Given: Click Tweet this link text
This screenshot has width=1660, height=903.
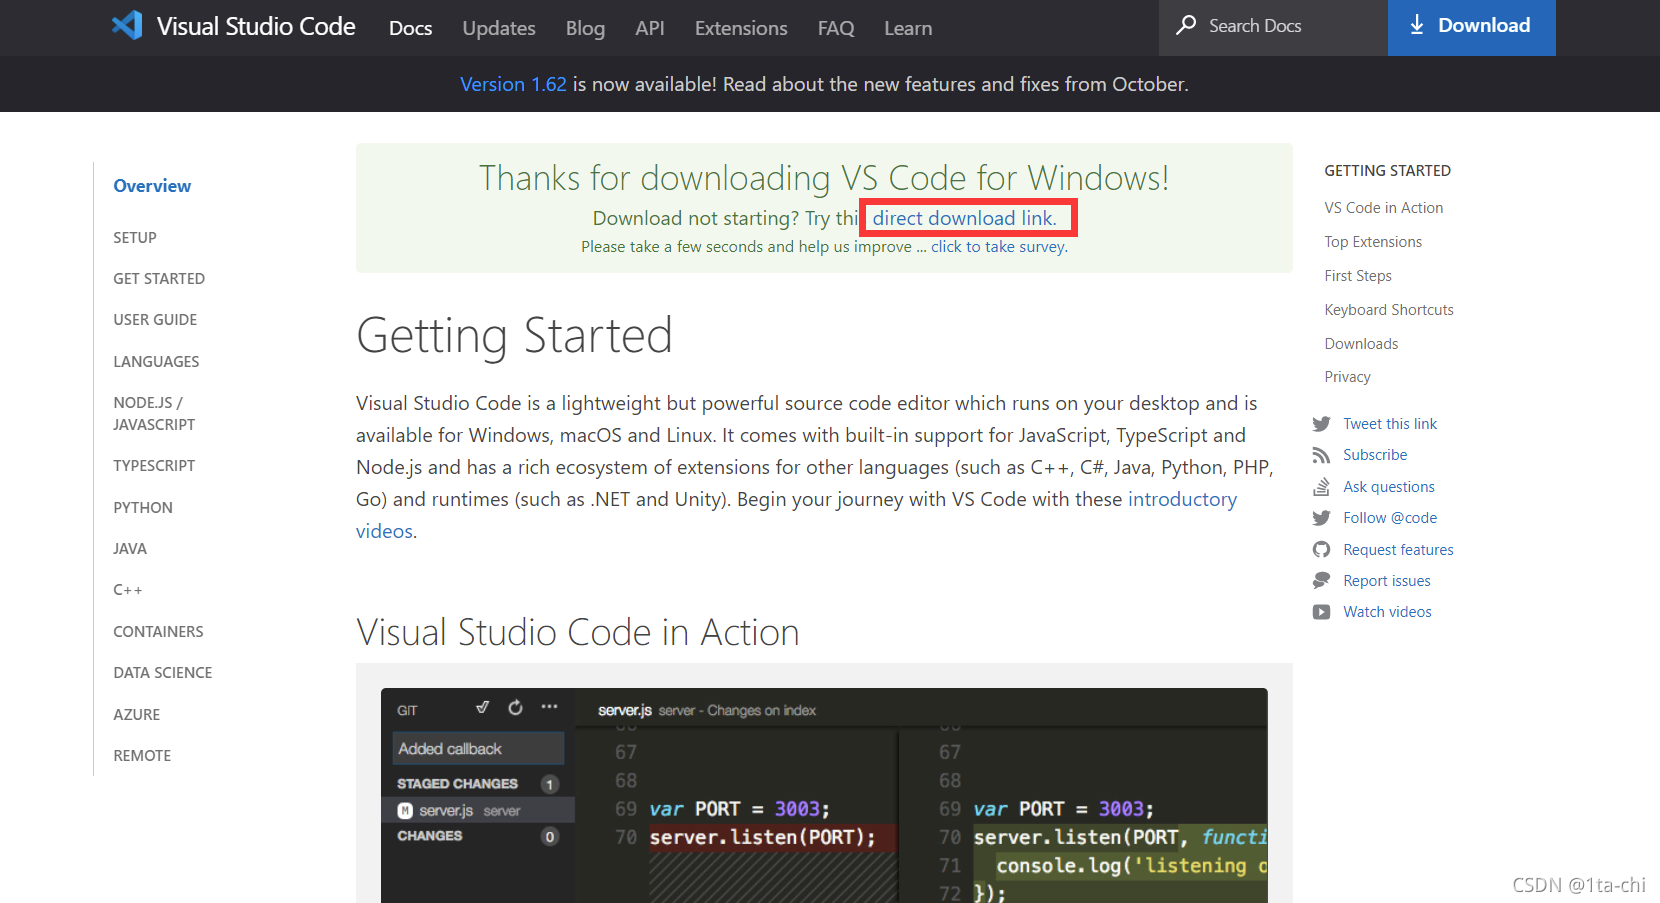Looking at the screenshot, I should click(x=1390, y=424).
